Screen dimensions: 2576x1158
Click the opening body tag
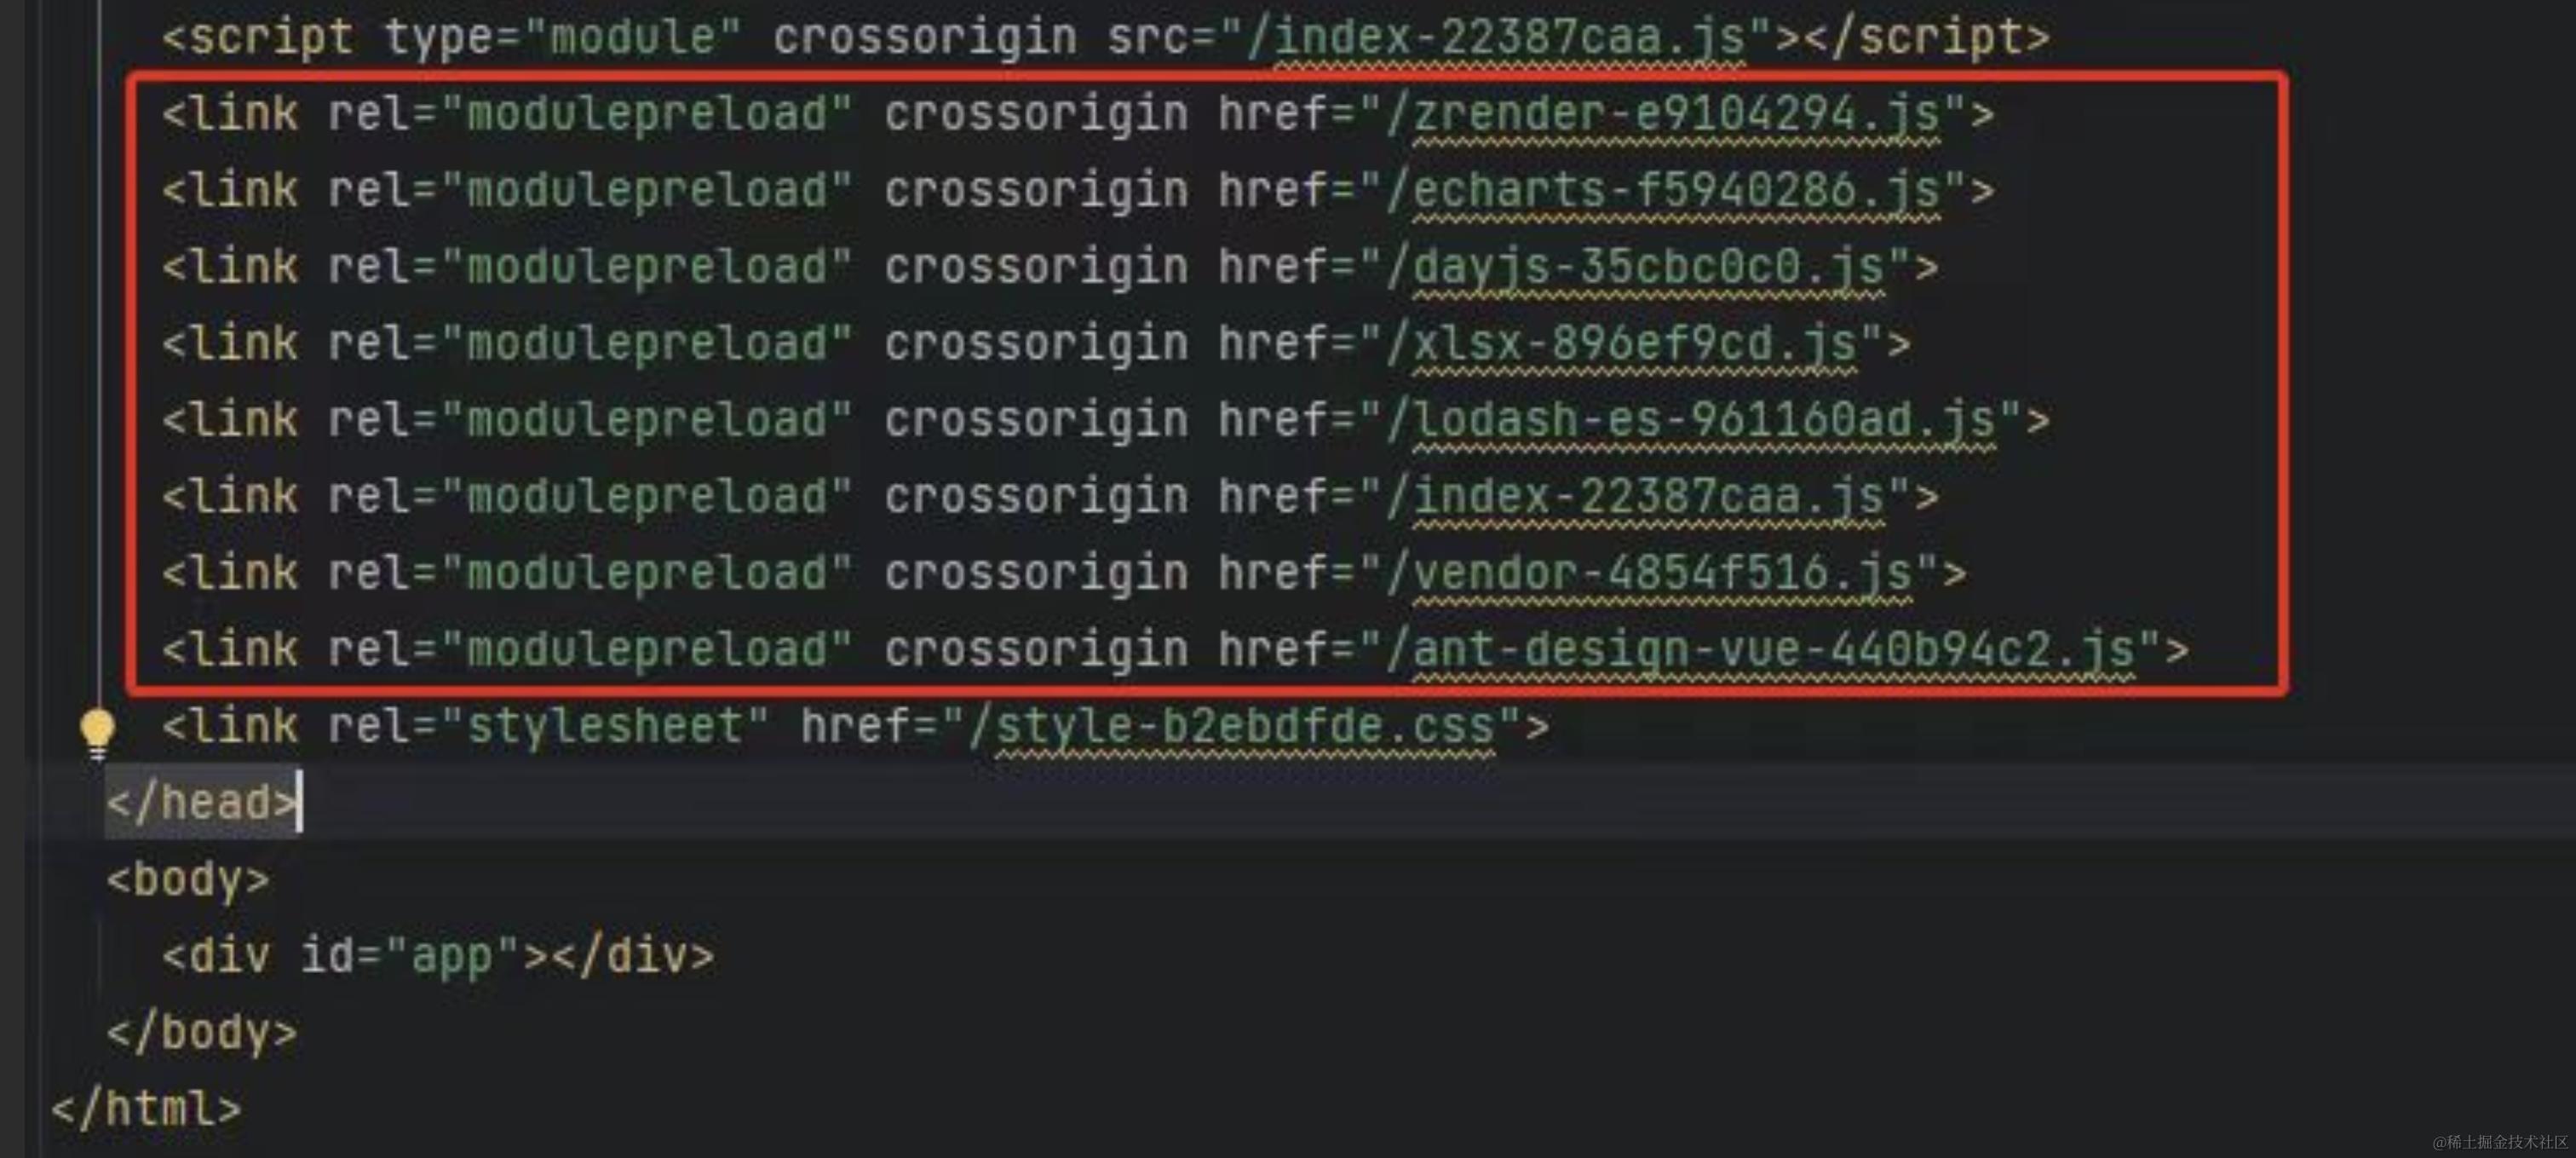point(188,880)
